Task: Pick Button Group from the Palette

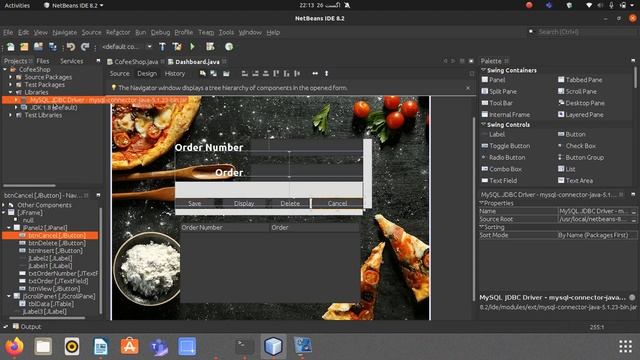Action: tap(581, 158)
